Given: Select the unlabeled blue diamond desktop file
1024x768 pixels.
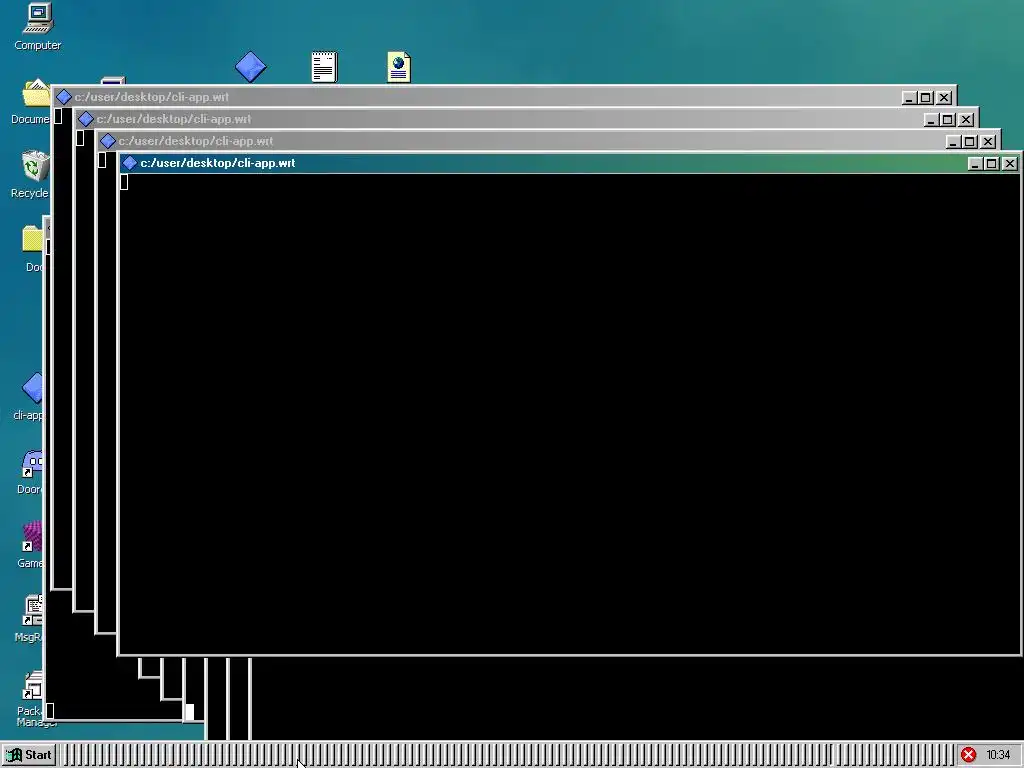Looking at the screenshot, I should (x=251, y=67).
